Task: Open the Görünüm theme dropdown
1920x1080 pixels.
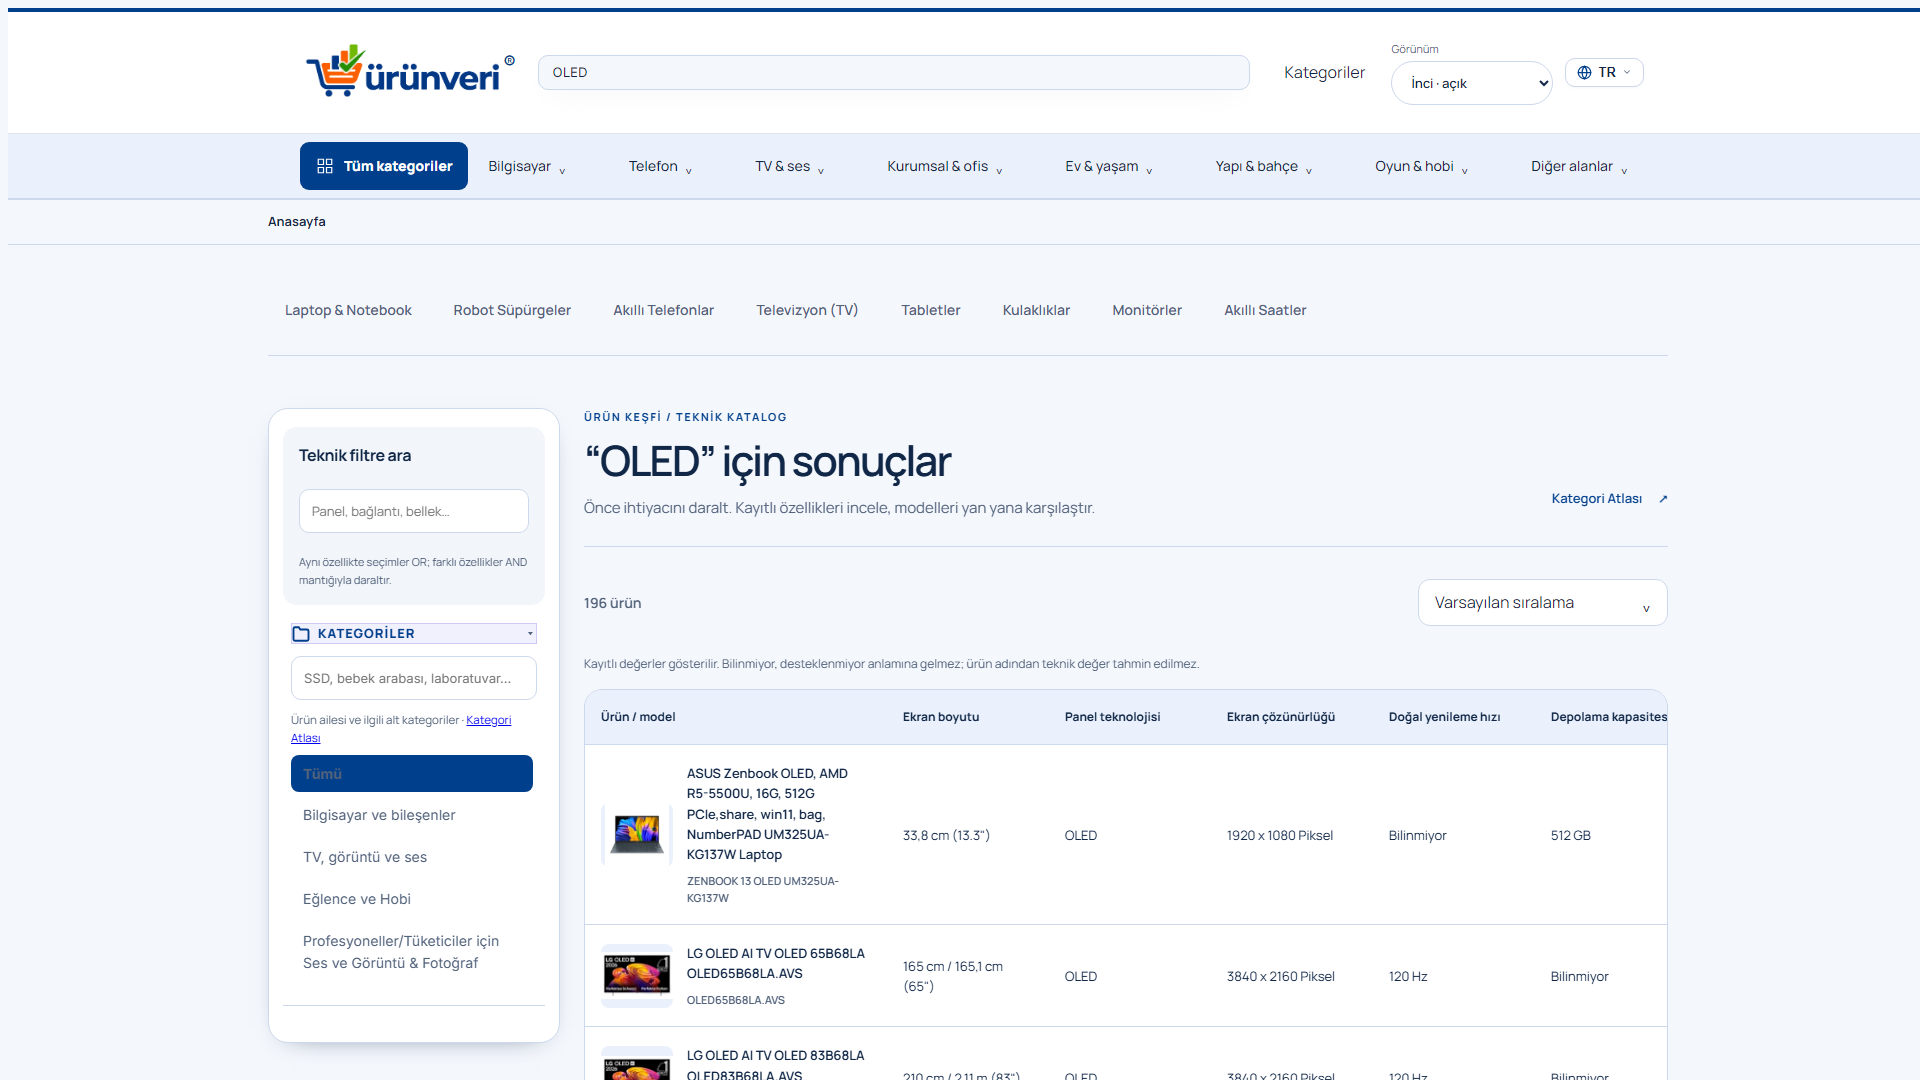Action: tap(1471, 83)
